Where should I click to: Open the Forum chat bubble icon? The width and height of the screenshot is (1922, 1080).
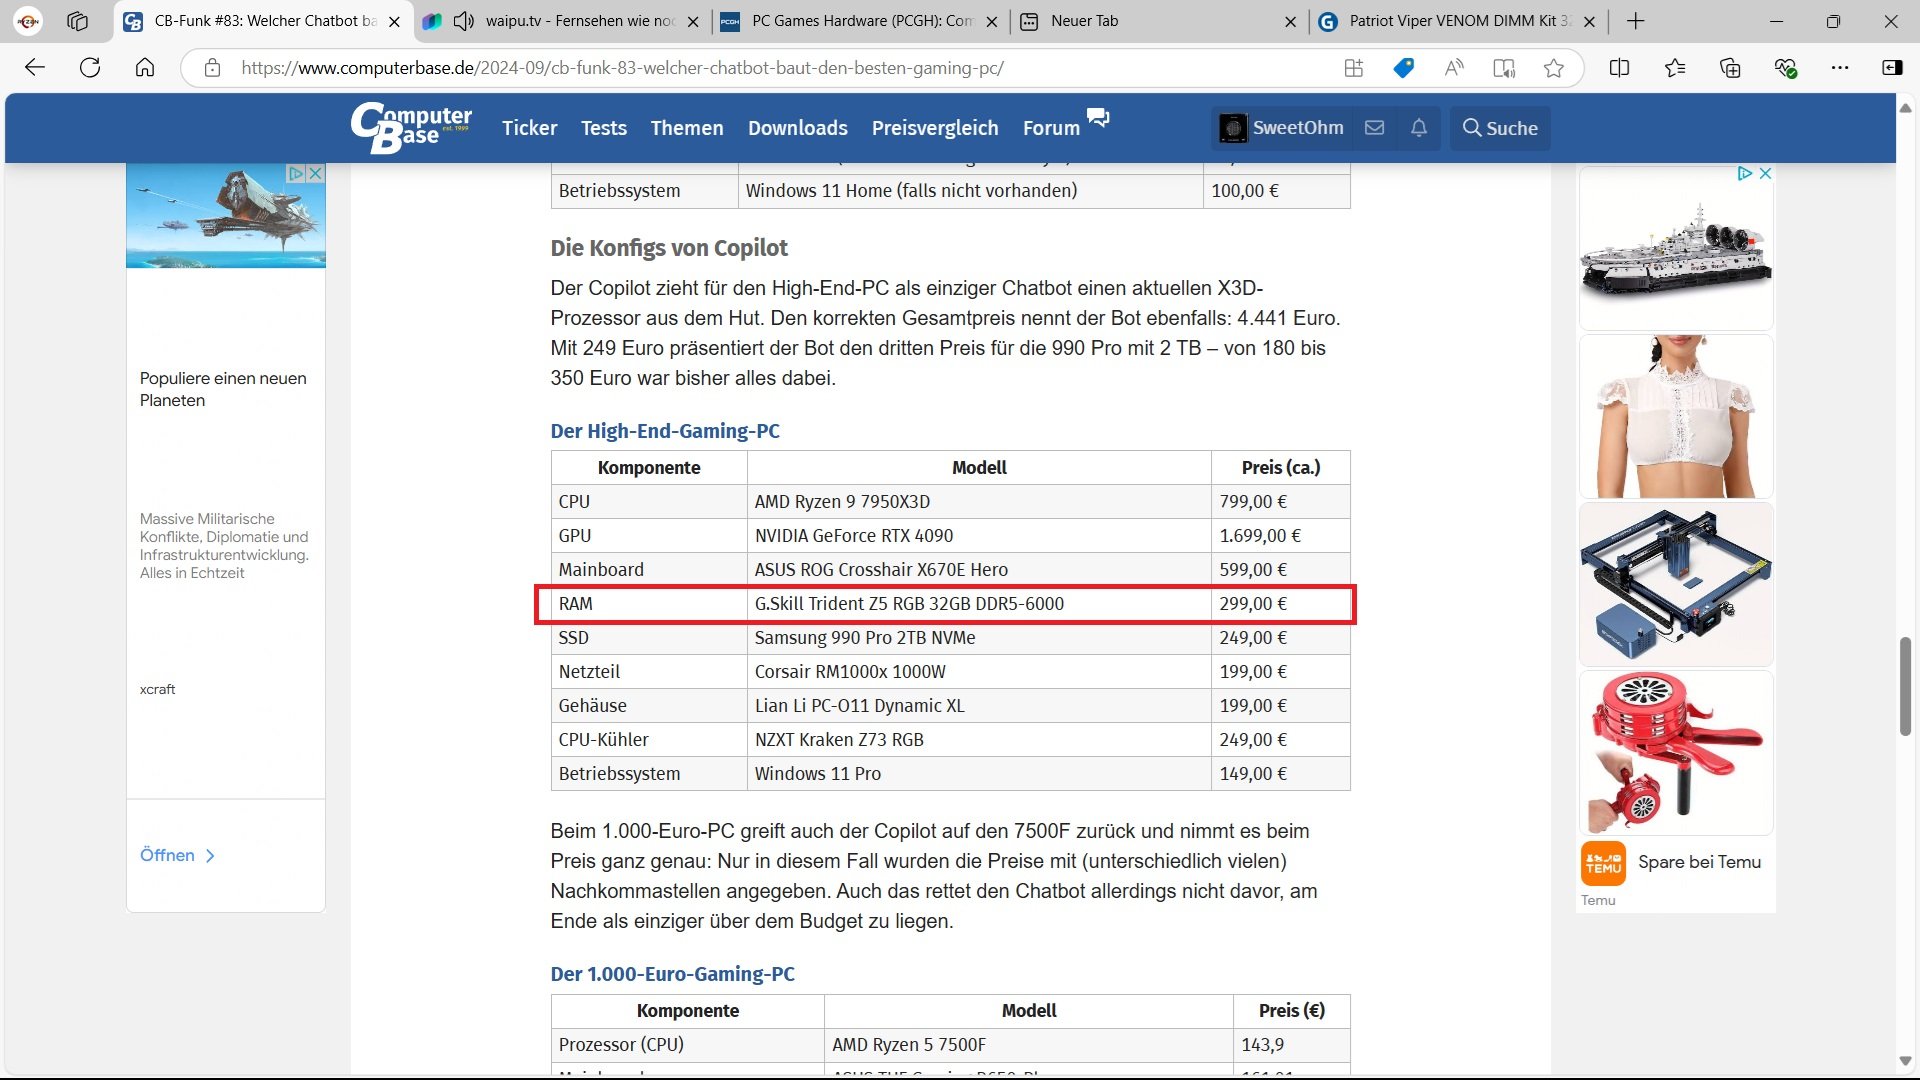coord(1098,118)
